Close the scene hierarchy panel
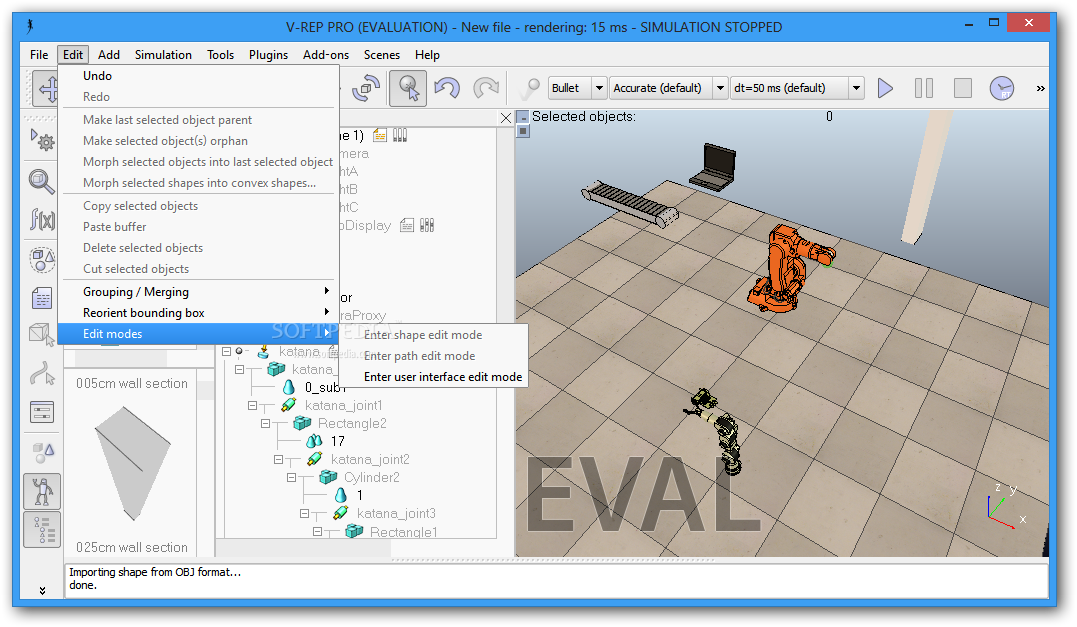1077x627 pixels. (x=506, y=118)
